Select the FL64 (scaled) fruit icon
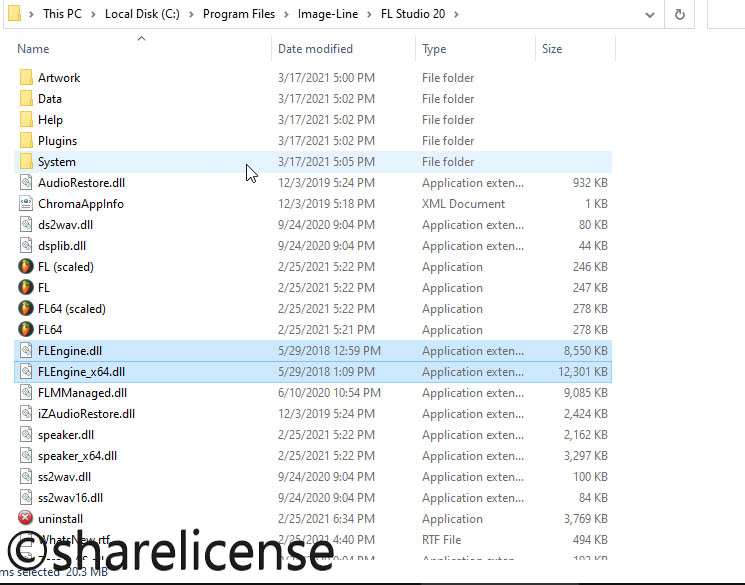 tap(26, 308)
